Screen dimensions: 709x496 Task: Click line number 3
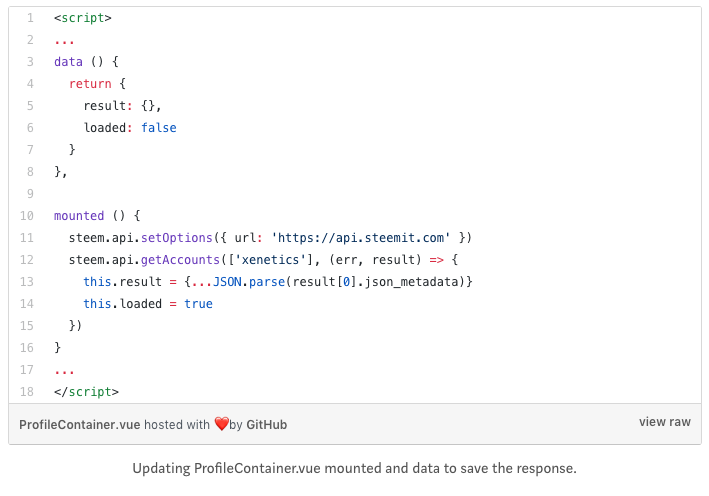30,61
